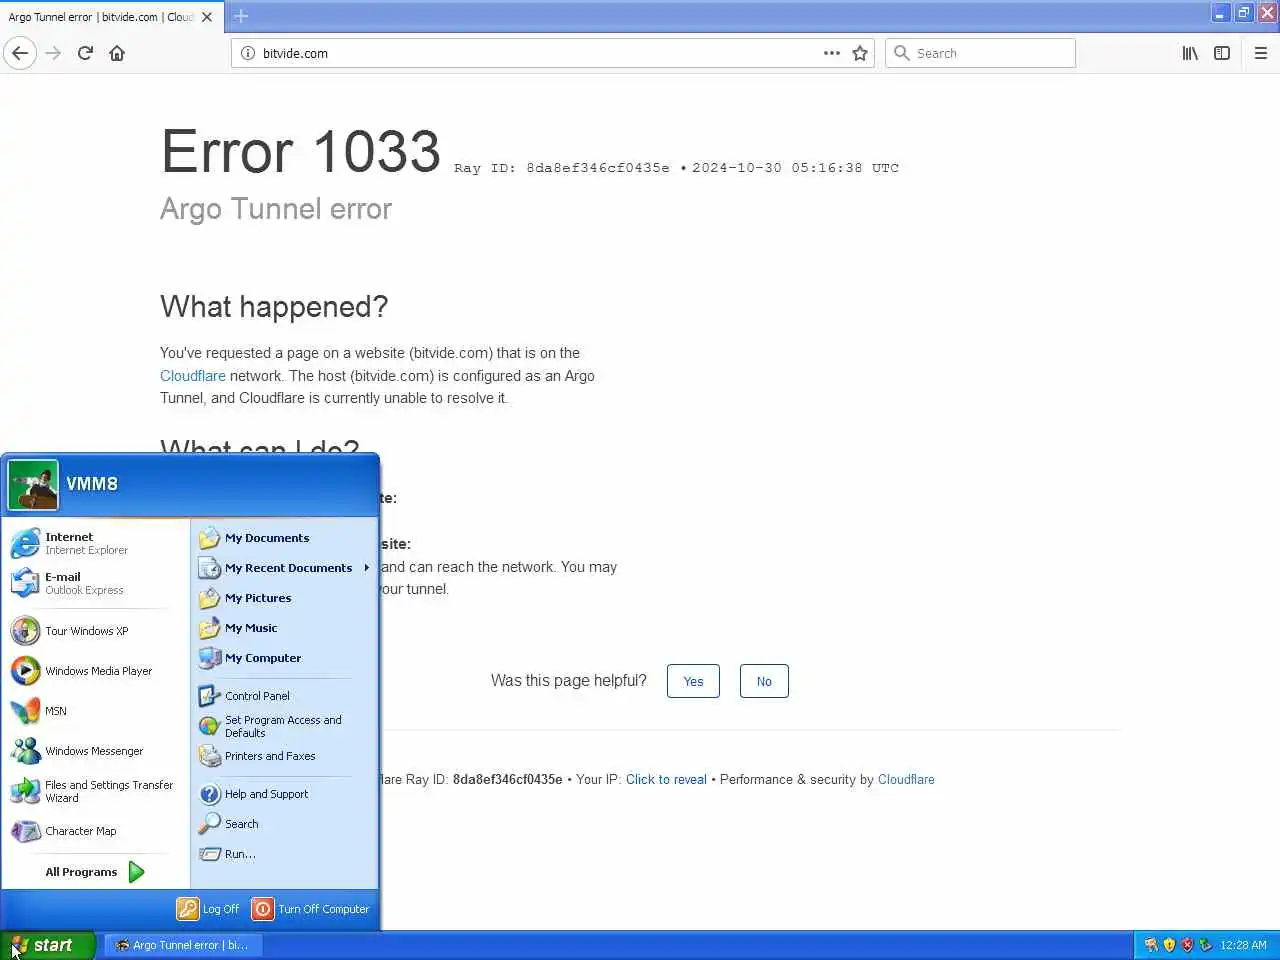1280x960 pixels.
Task: Expand My Recent Documents submenu
Action: point(284,568)
